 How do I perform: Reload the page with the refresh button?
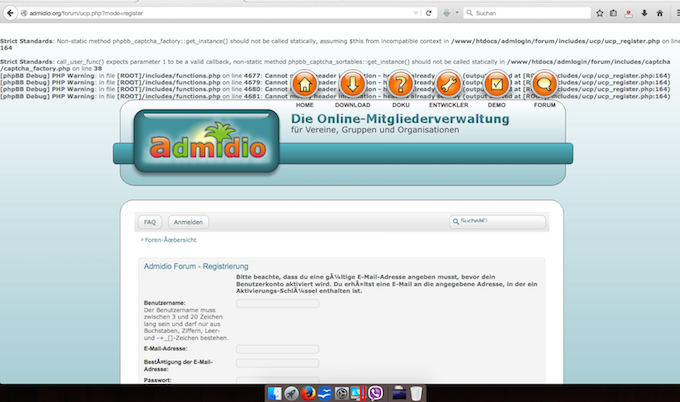429,13
